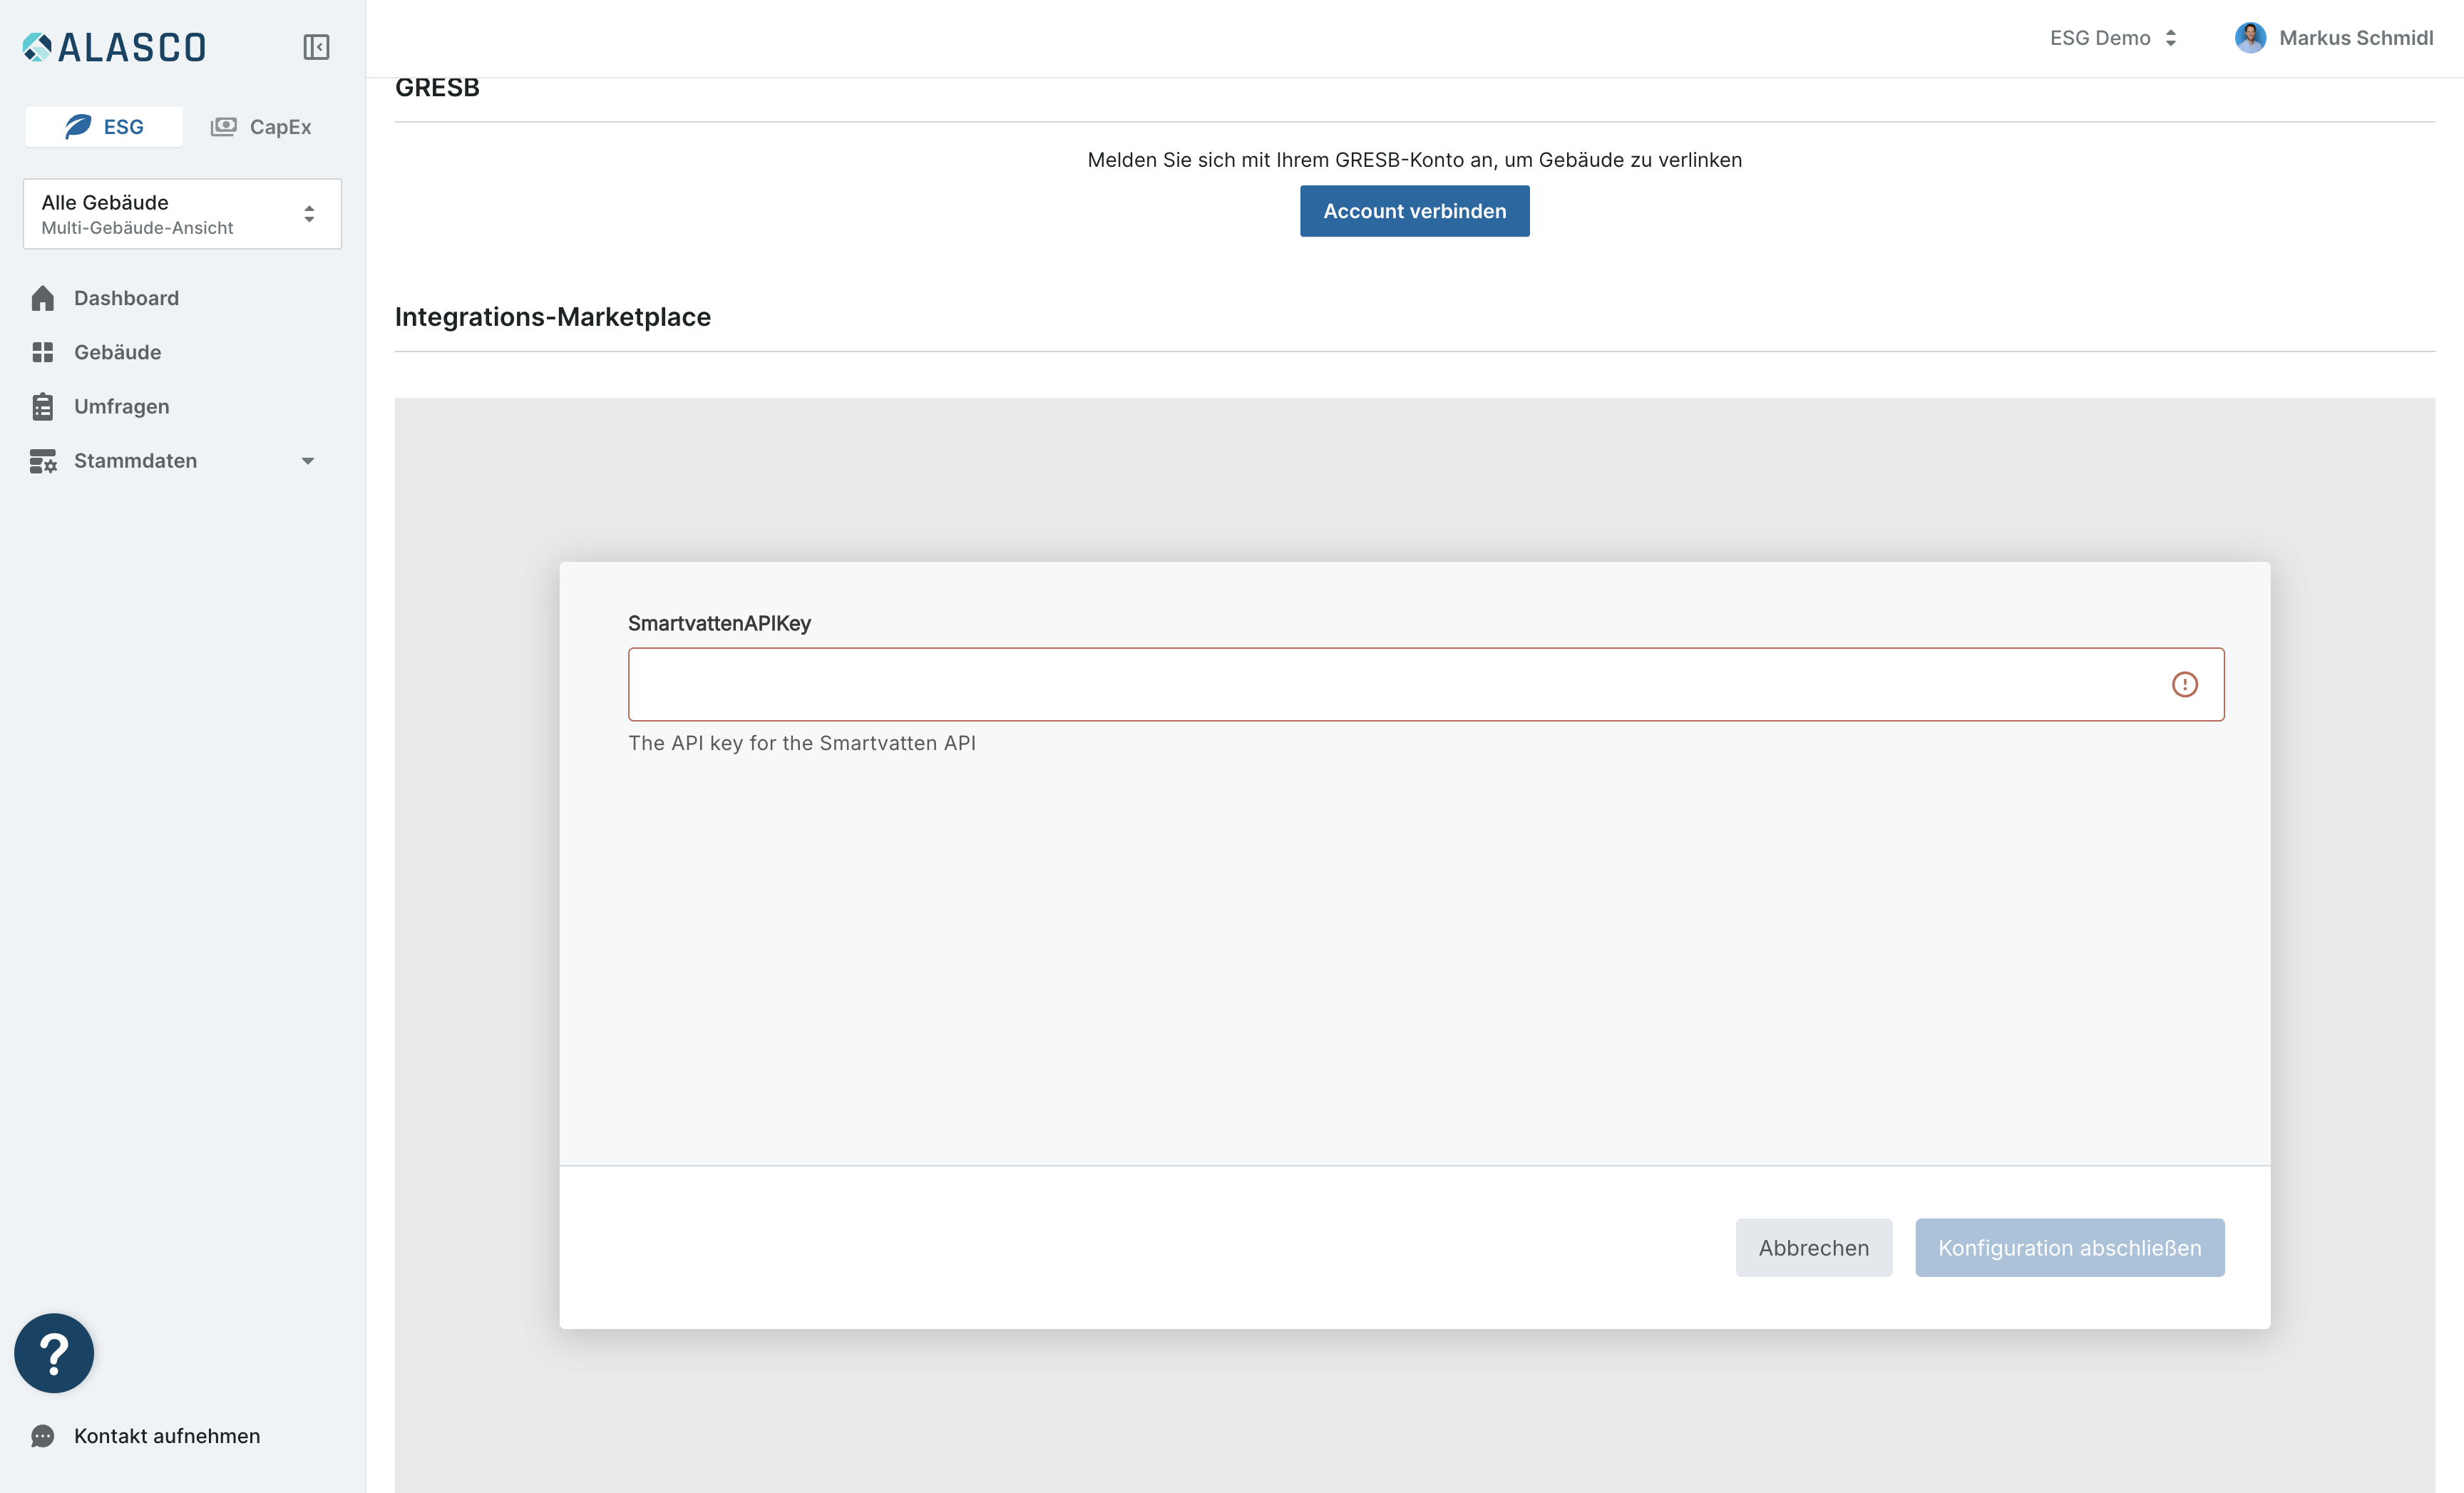Open the Alle Gebäude building selector

click(182, 214)
